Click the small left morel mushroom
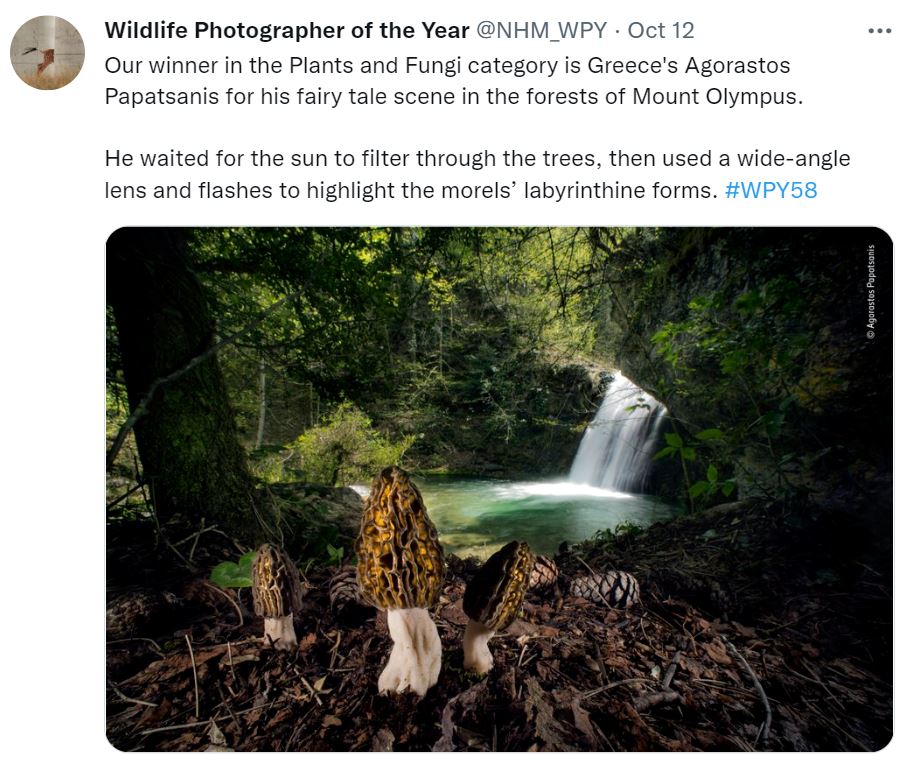This screenshot has width=916, height=760. [276, 595]
